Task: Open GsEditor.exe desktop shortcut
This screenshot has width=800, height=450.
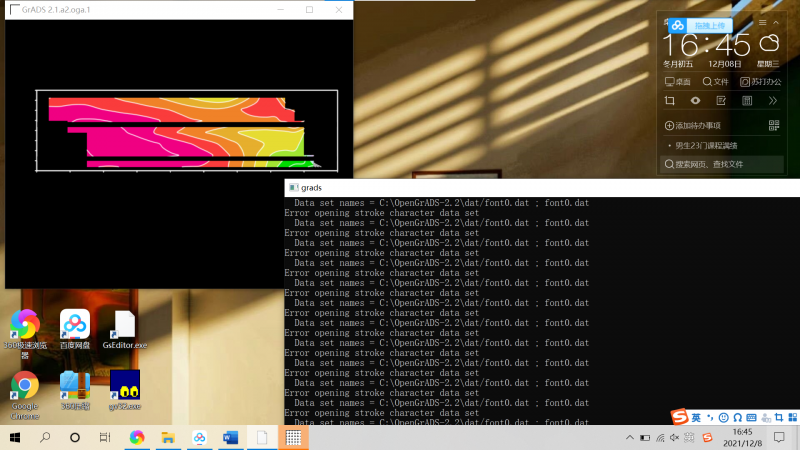Action: pyautogui.click(x=124, y=326)
